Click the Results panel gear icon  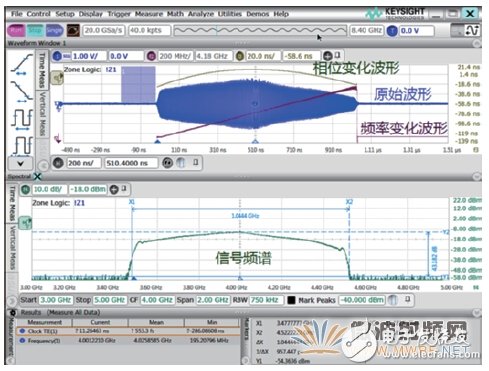(13, 312)
